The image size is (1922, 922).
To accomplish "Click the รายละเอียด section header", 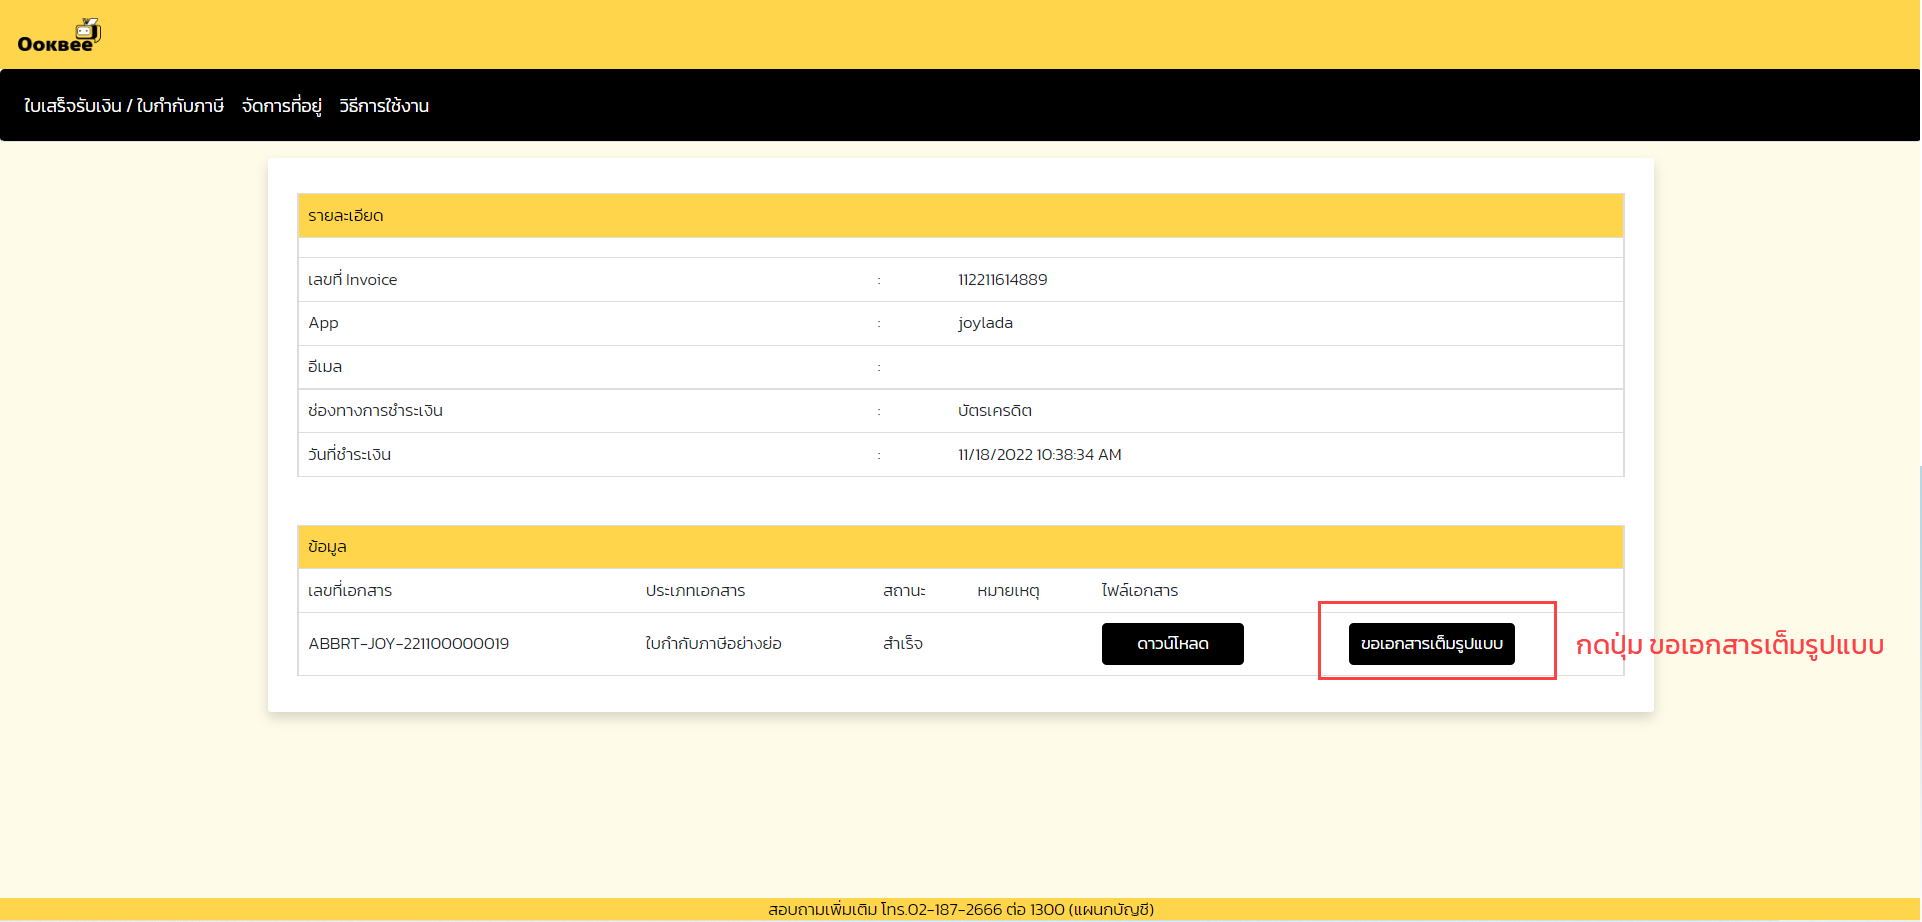I will click(346, 216).
